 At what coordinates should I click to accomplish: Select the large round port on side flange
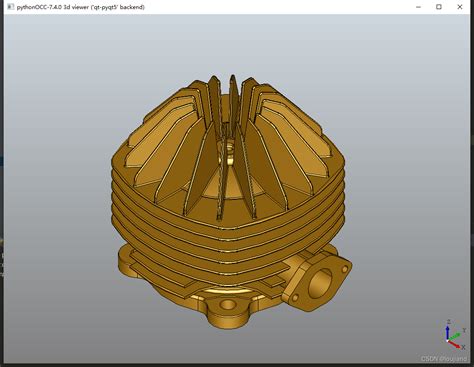pos(320,283)
